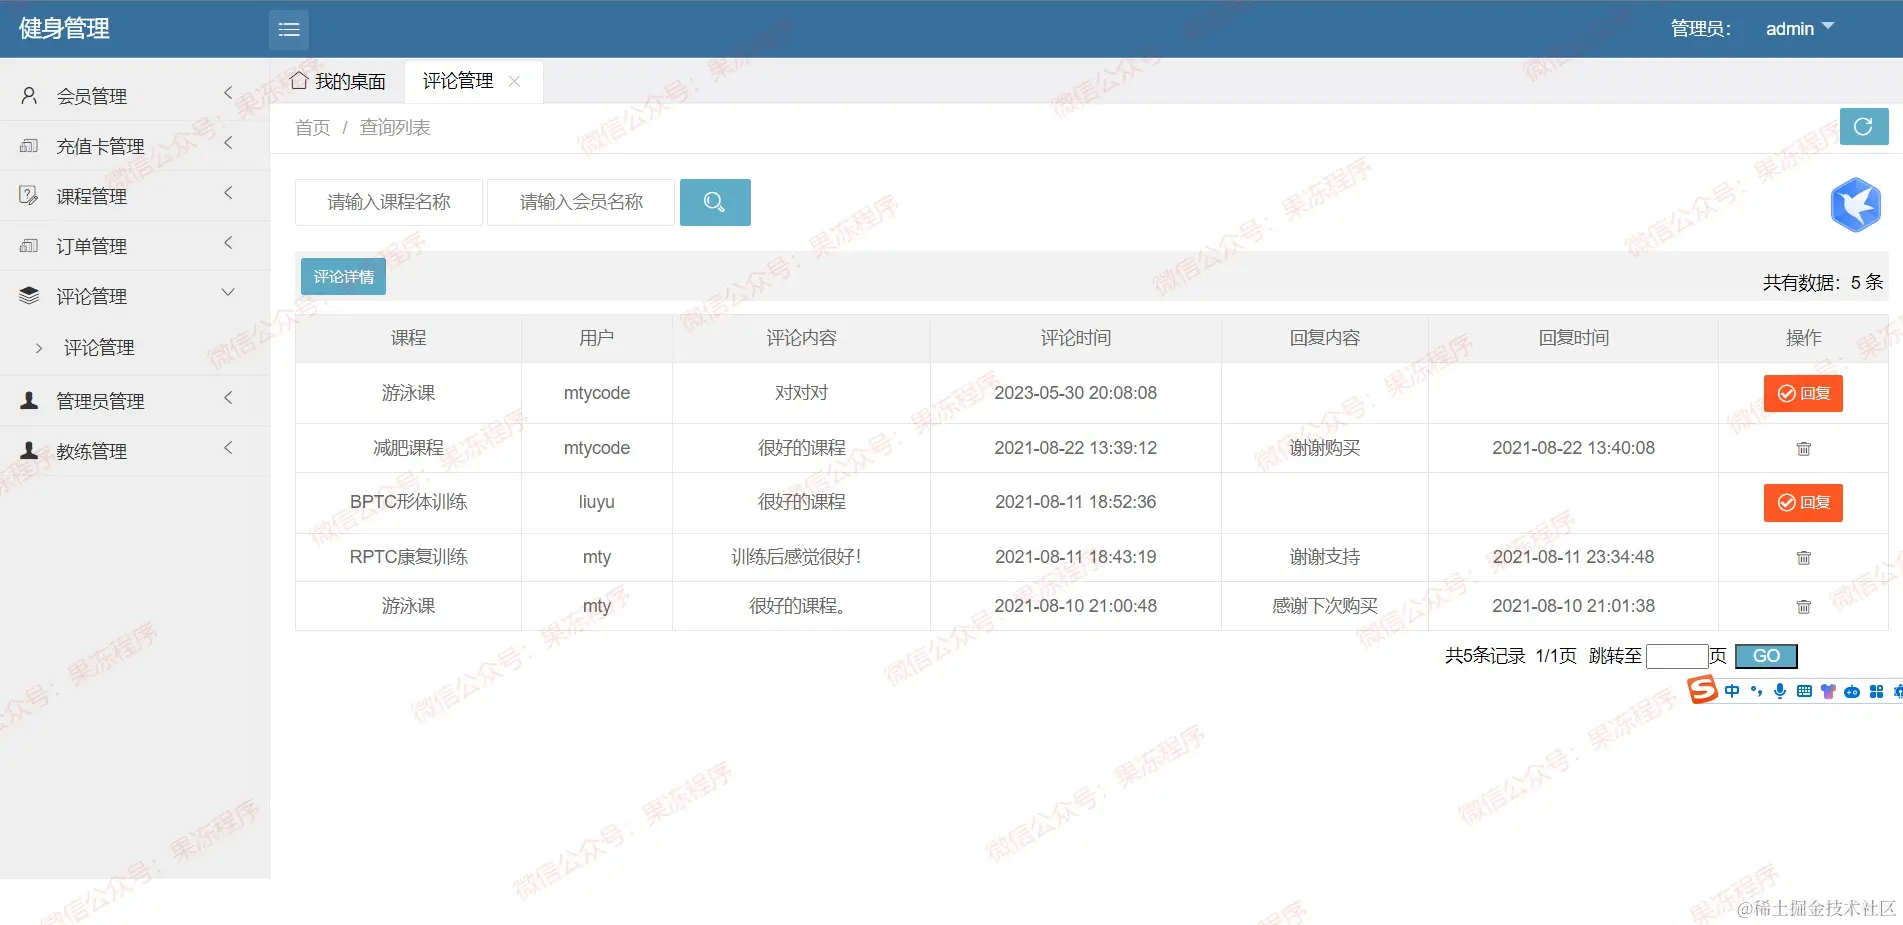This screenshot has width=1903, height=925.
Task: Click the 共有数据: 5 条 count text
Action: coord(1822,283)
